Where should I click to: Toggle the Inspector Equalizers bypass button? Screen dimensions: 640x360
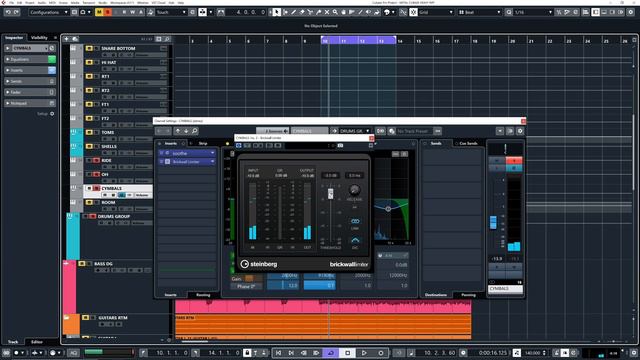[52, 59]
